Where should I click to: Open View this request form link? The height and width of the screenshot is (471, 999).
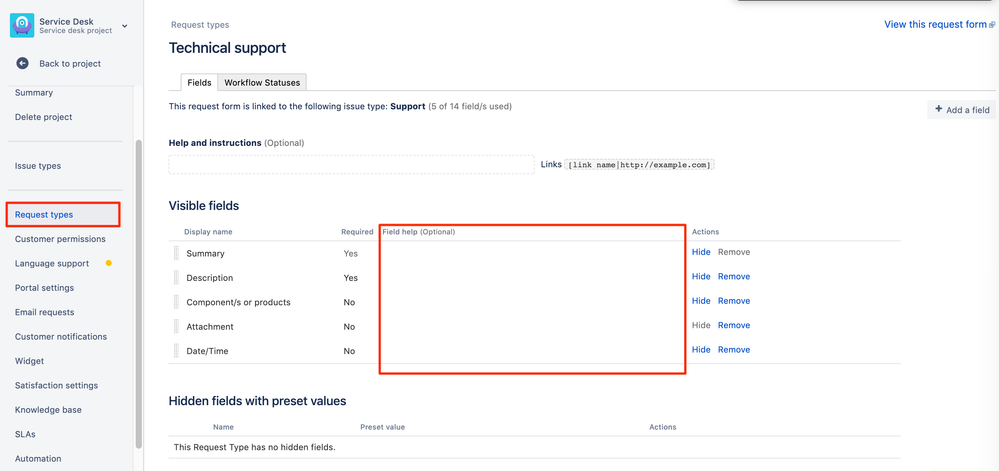coord(935,24)
